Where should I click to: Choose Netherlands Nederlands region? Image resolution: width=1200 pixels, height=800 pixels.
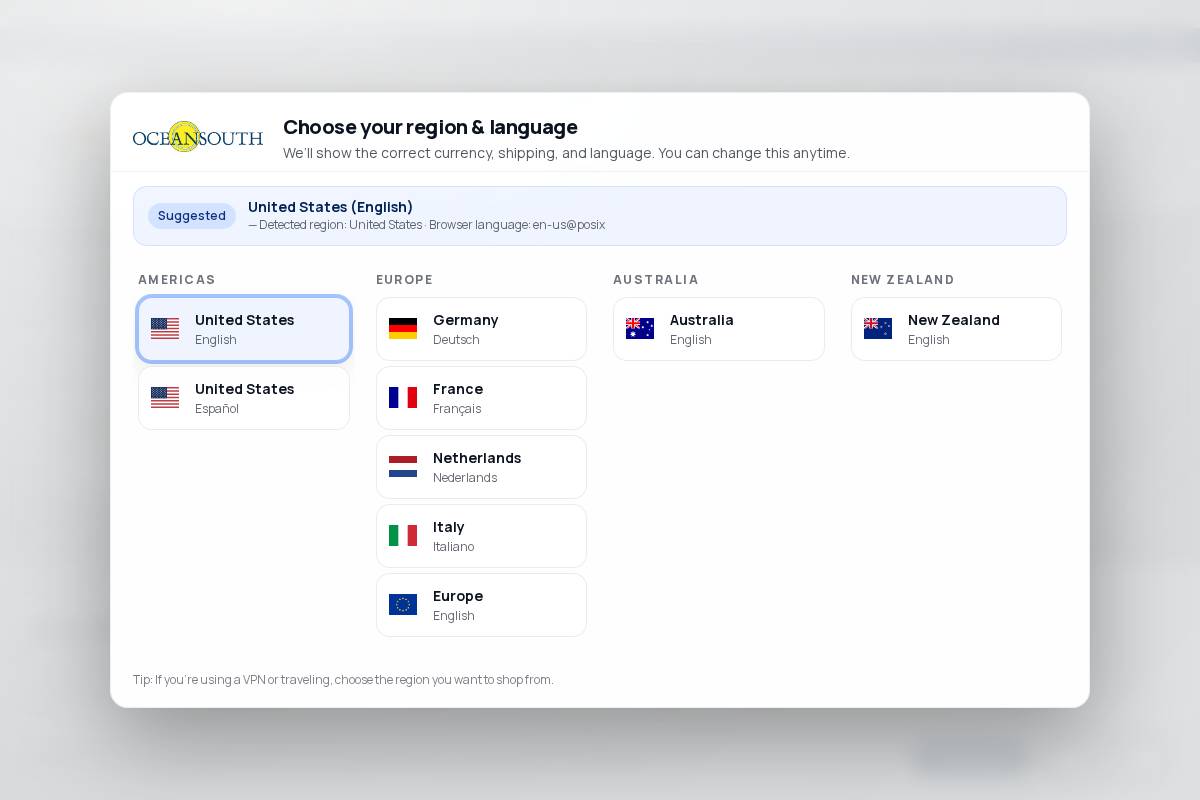point(481,467)
